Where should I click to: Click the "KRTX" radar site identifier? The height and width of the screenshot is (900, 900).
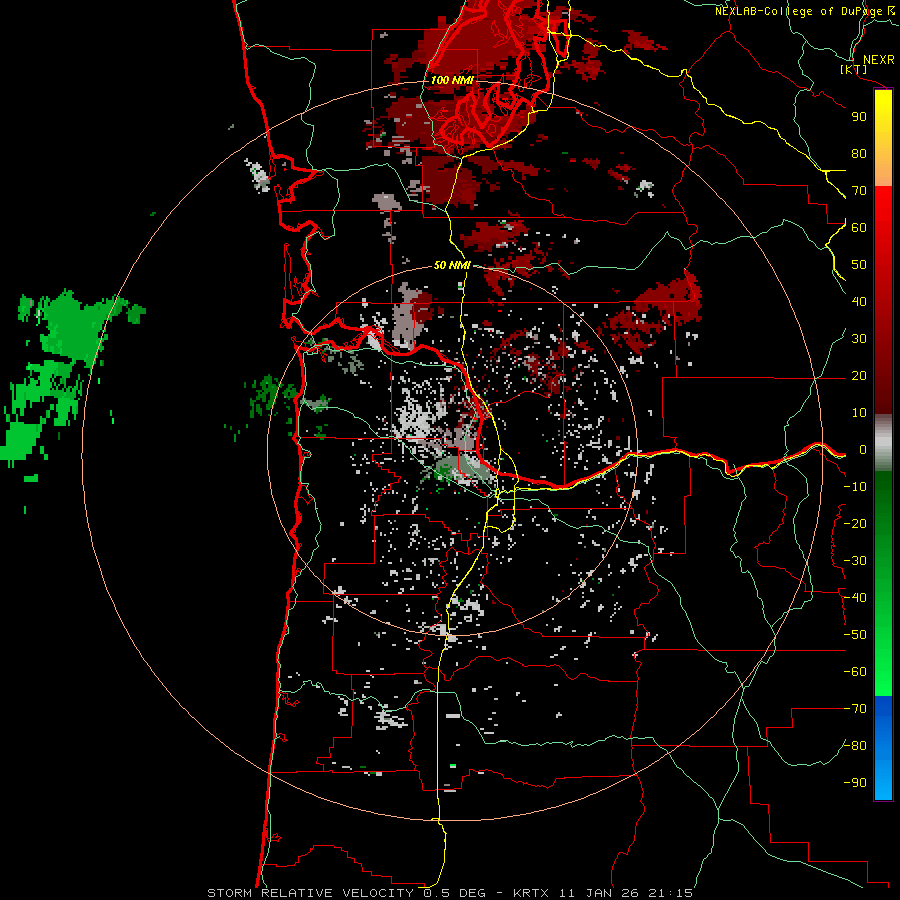click(530, 893)
